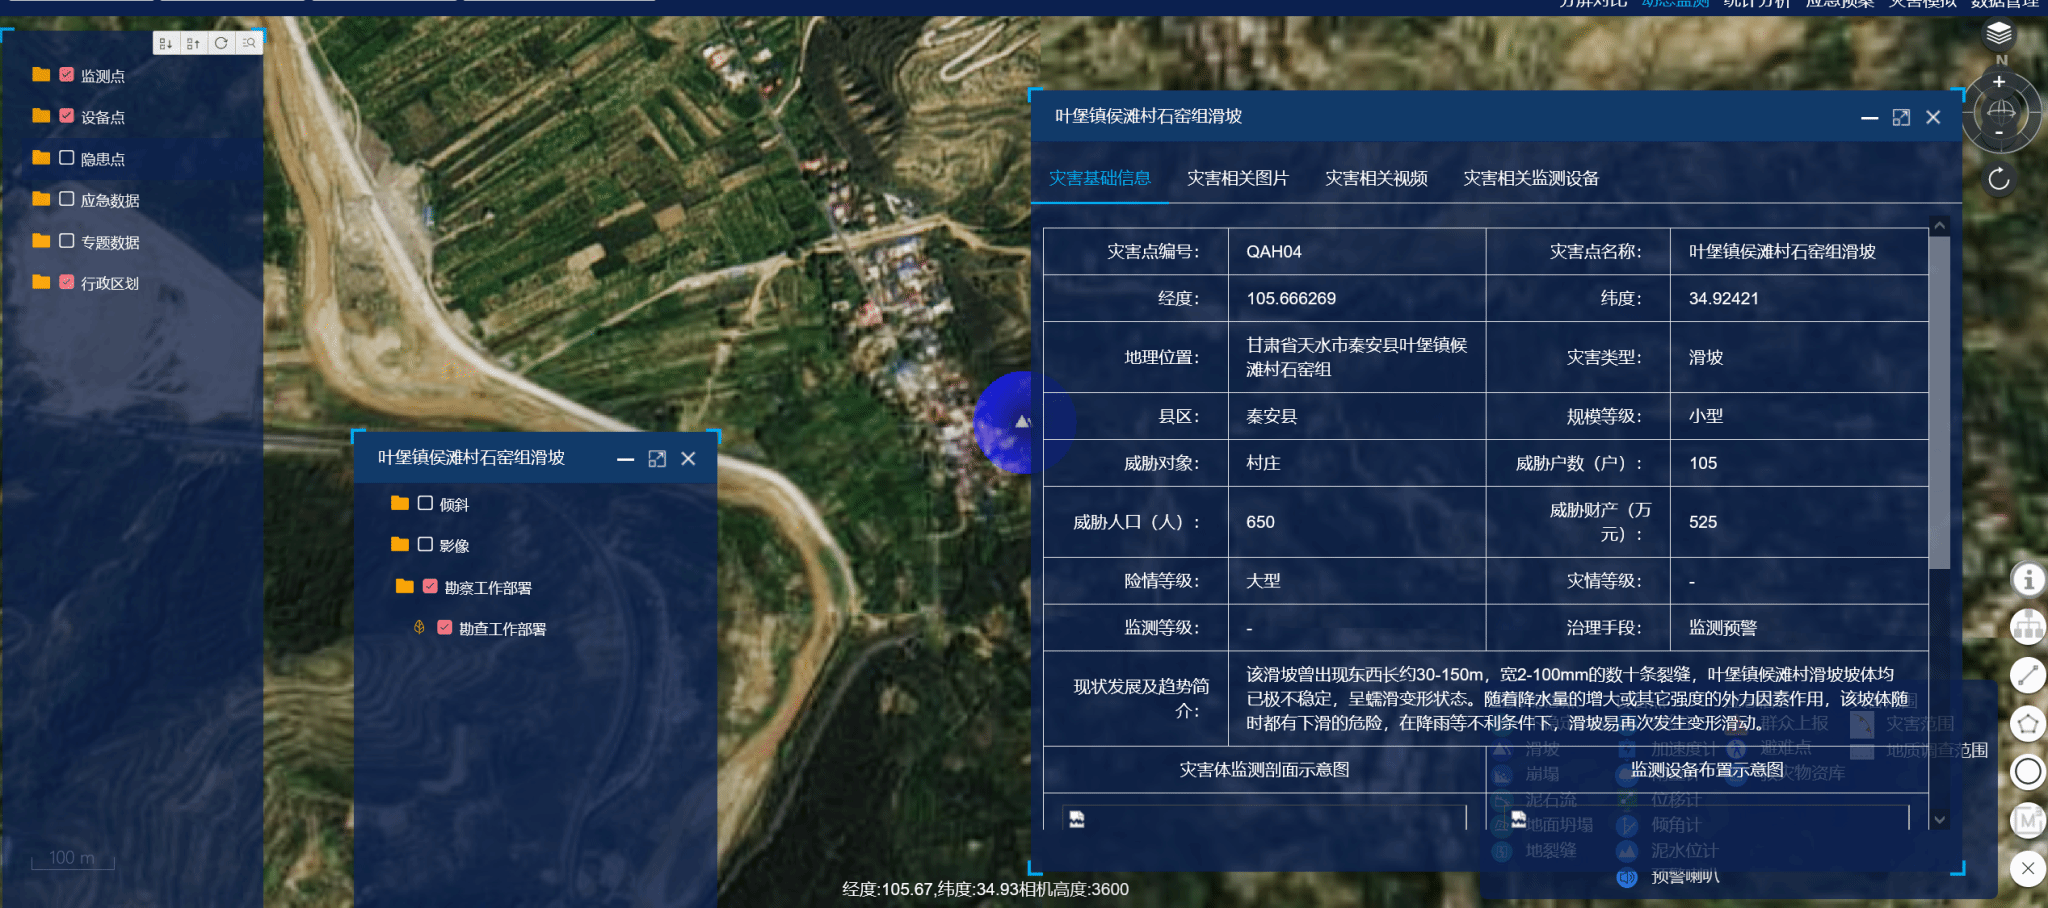Switch to the 灾害相关图片 tab
The height and width of the screenshot is (908, 2048).
coord(1238,178)
